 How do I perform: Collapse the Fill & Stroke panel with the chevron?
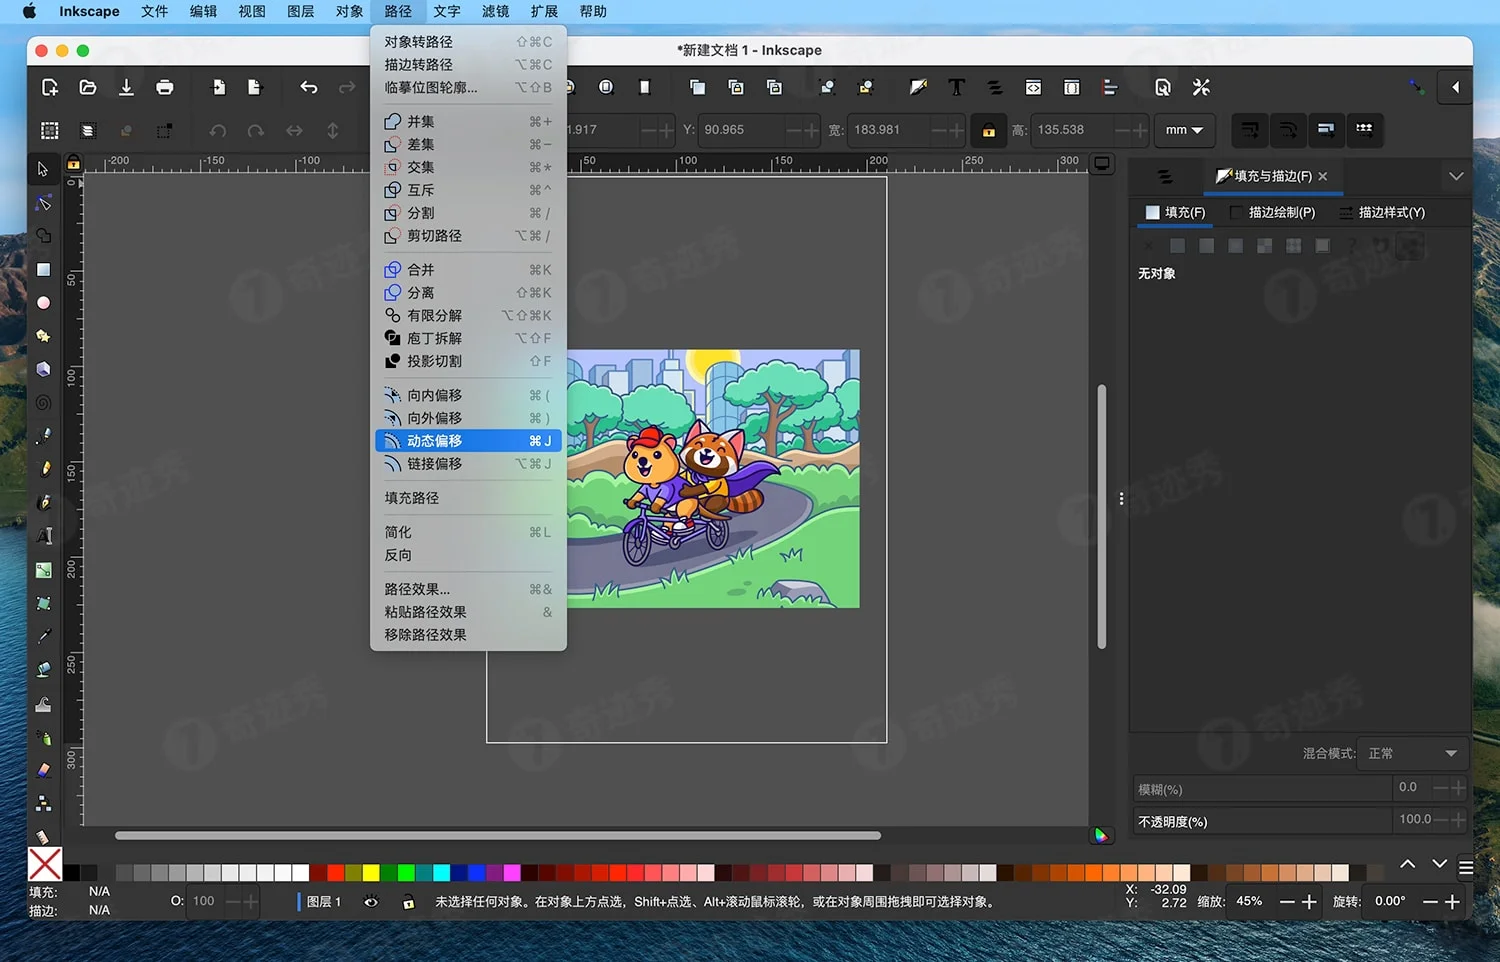click(1457, 176)
